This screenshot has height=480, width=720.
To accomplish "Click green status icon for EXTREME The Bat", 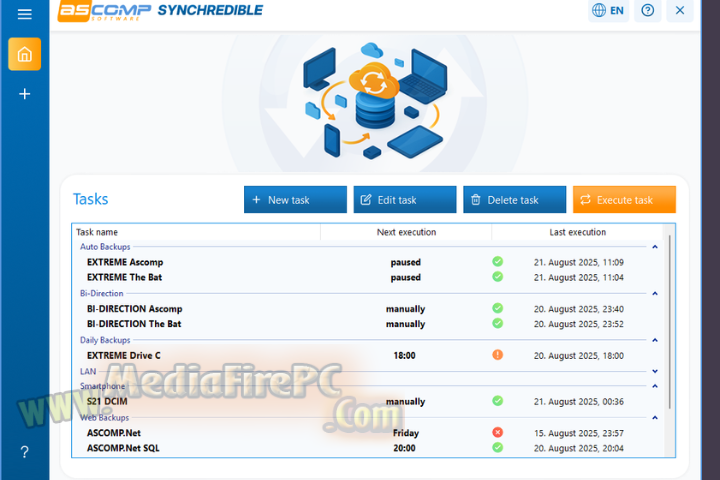I will 497,277.
